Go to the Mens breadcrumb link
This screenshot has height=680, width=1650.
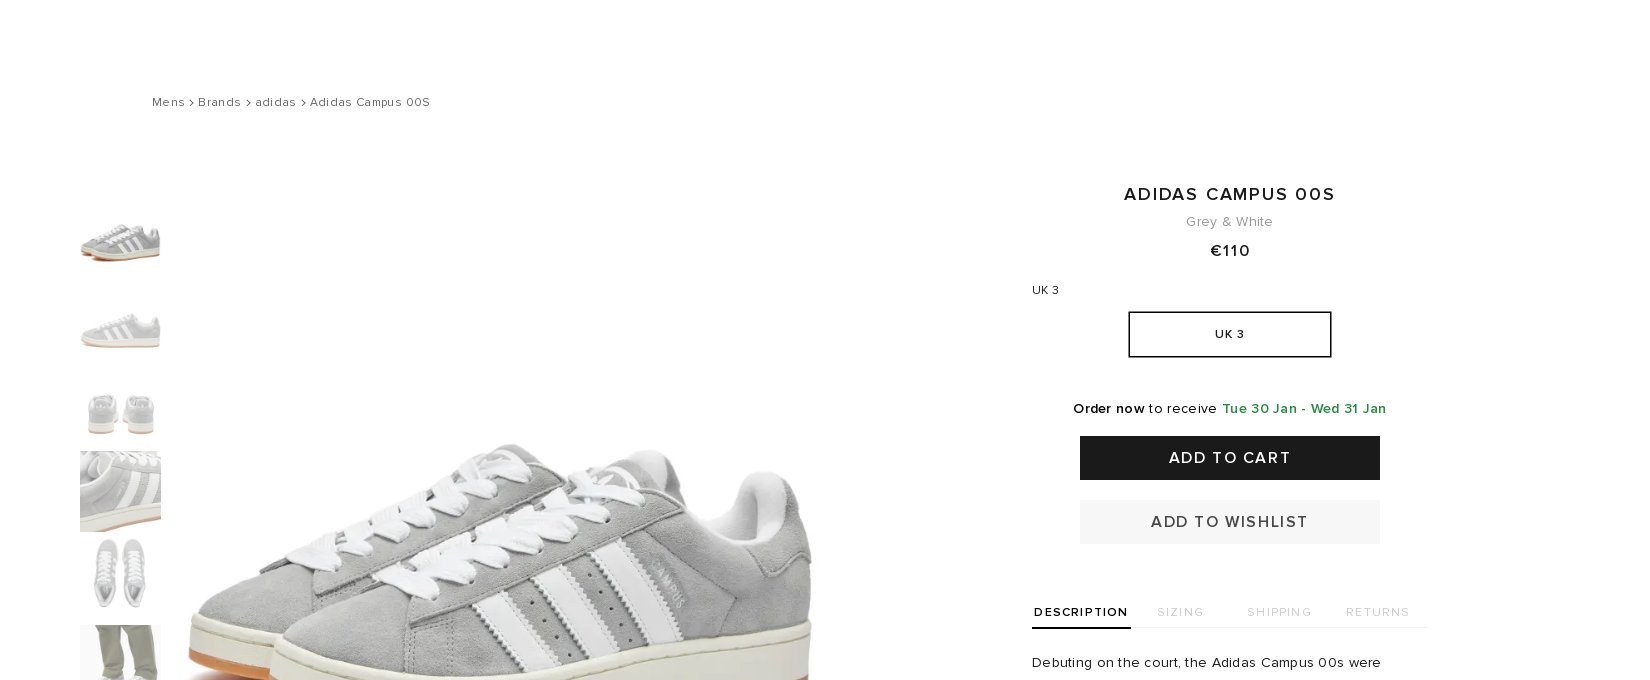tap(168, 102)
